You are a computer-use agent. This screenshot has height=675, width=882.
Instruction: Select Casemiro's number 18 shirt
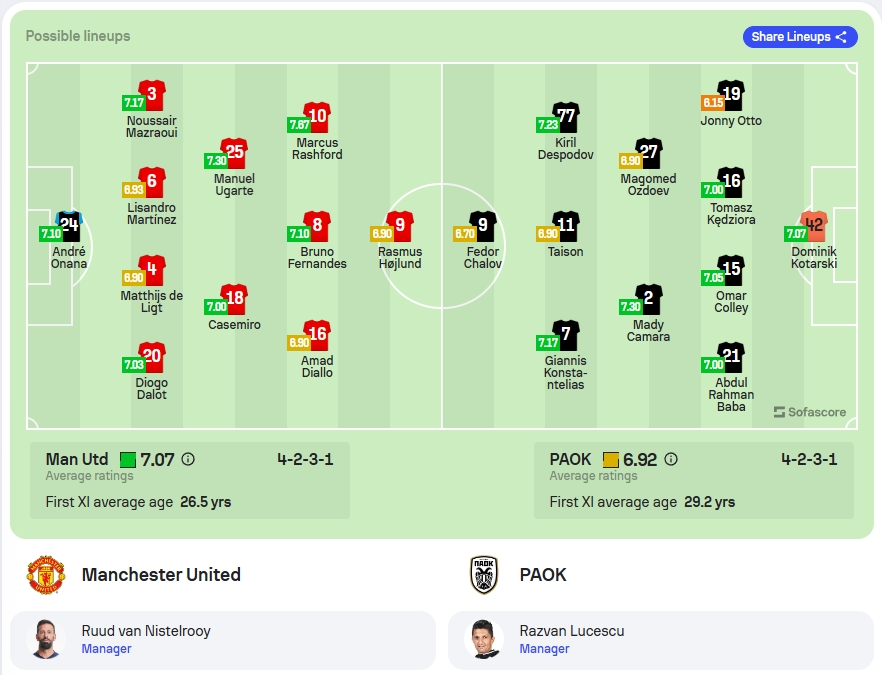pos(235,299)
